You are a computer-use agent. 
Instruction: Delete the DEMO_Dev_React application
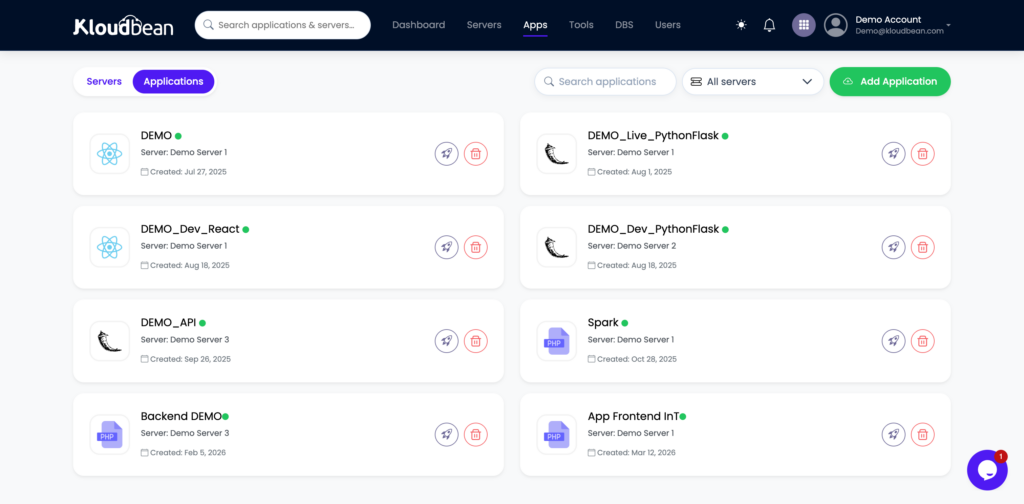pos(476,247)
